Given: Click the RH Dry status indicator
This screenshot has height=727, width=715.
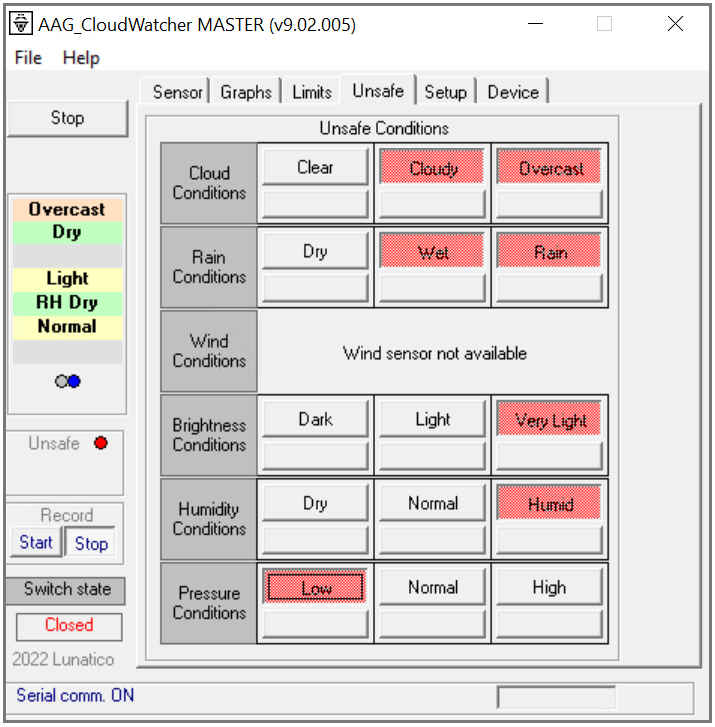Looking at the screenshot, I should (x=68, y=303).
